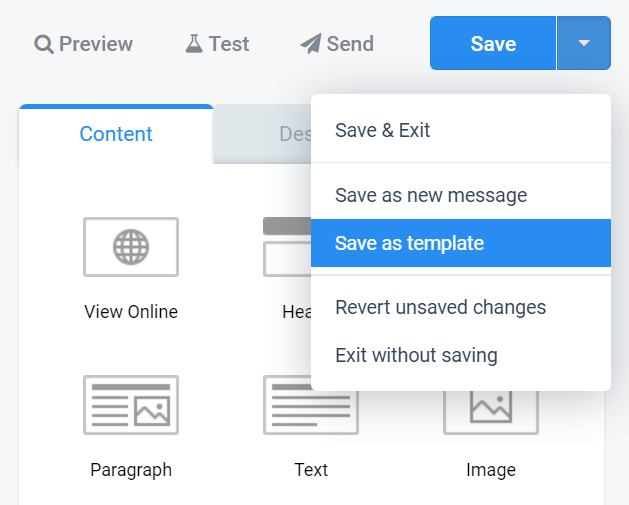Click the Preview magnifier icon

(x=44, y=44)
